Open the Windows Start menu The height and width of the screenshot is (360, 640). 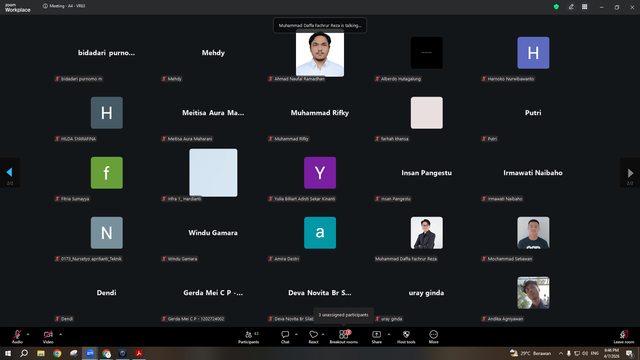click(8, 353)
